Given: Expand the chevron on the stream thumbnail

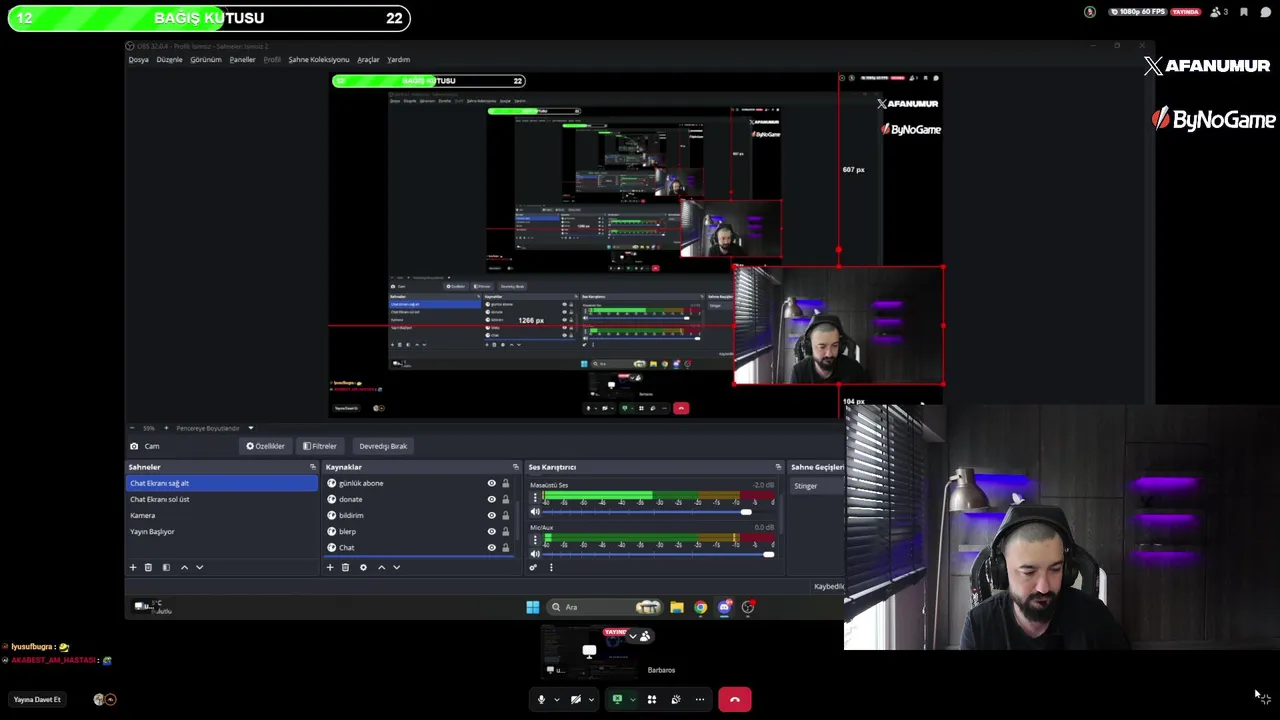Looking at the screenshot, I should click(632, 636).
